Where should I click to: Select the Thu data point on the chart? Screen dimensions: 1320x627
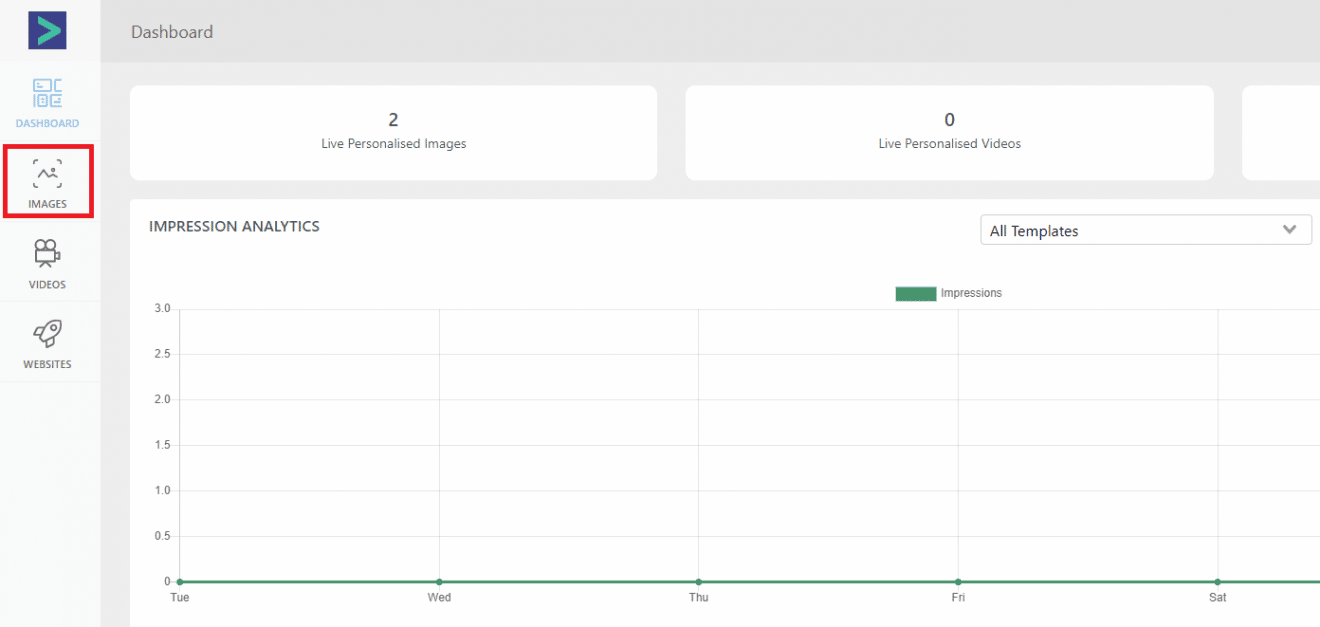698,581
